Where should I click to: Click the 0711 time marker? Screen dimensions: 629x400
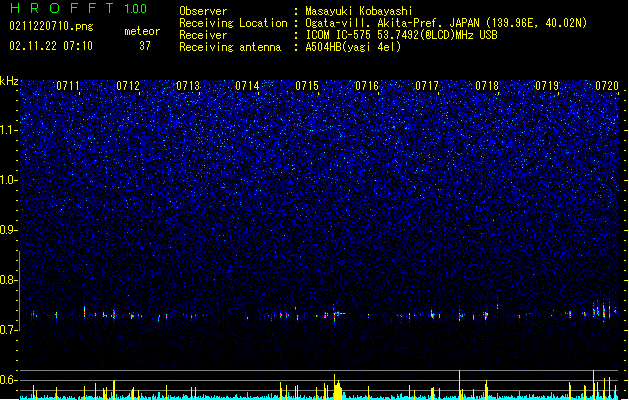pyautogui.click(x=68, y=86)
